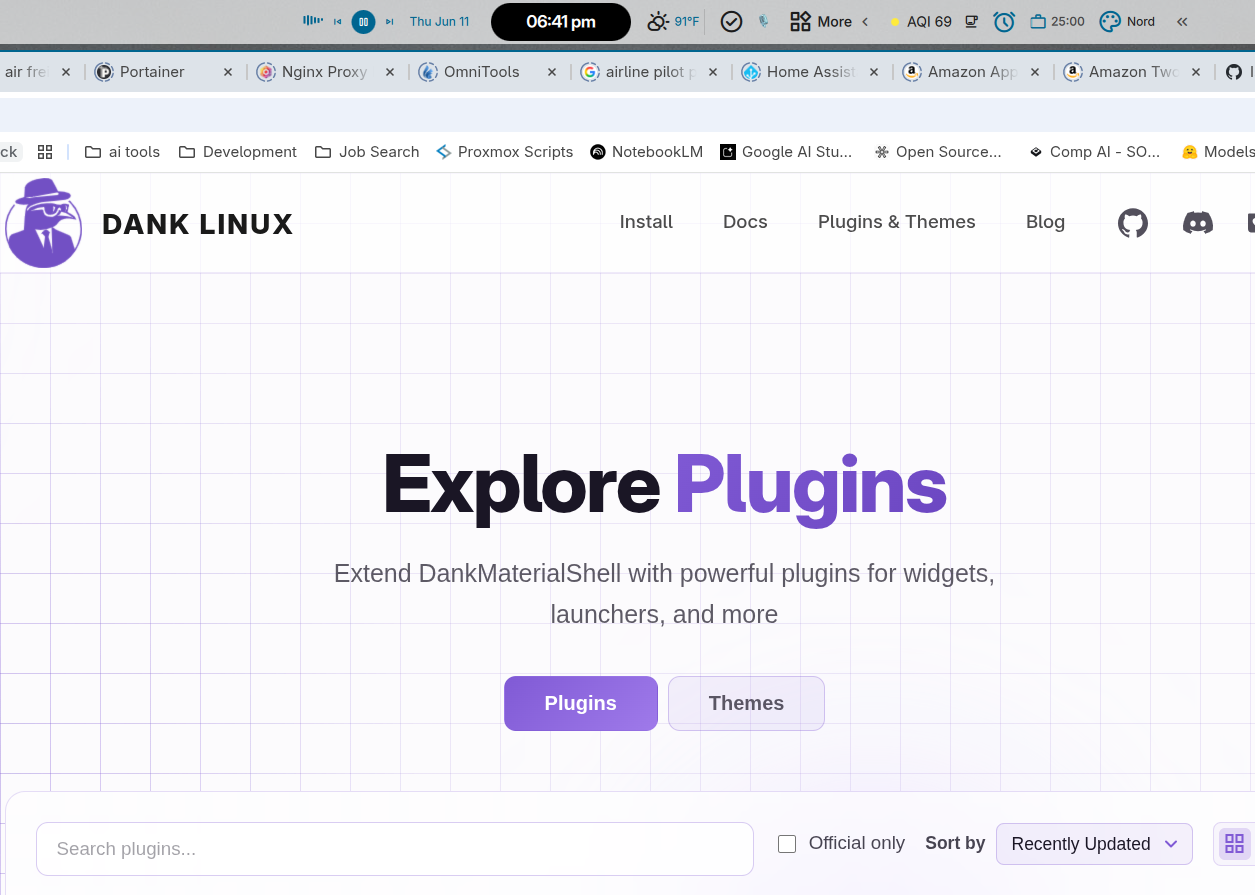Click the 25:00 timer widget

(1057, 21)
